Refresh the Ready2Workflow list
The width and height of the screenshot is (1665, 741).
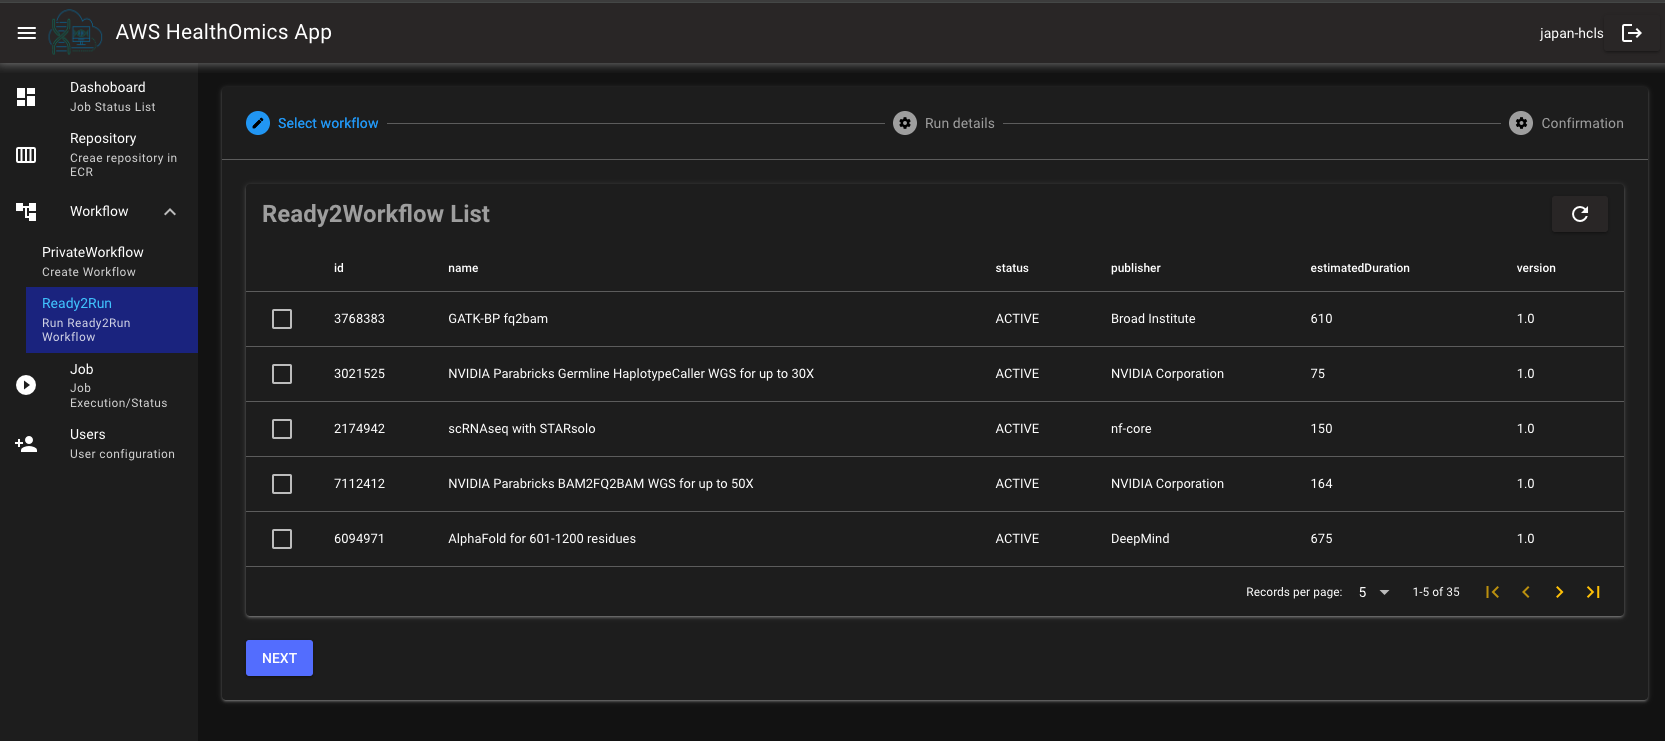pos(1580,214)
